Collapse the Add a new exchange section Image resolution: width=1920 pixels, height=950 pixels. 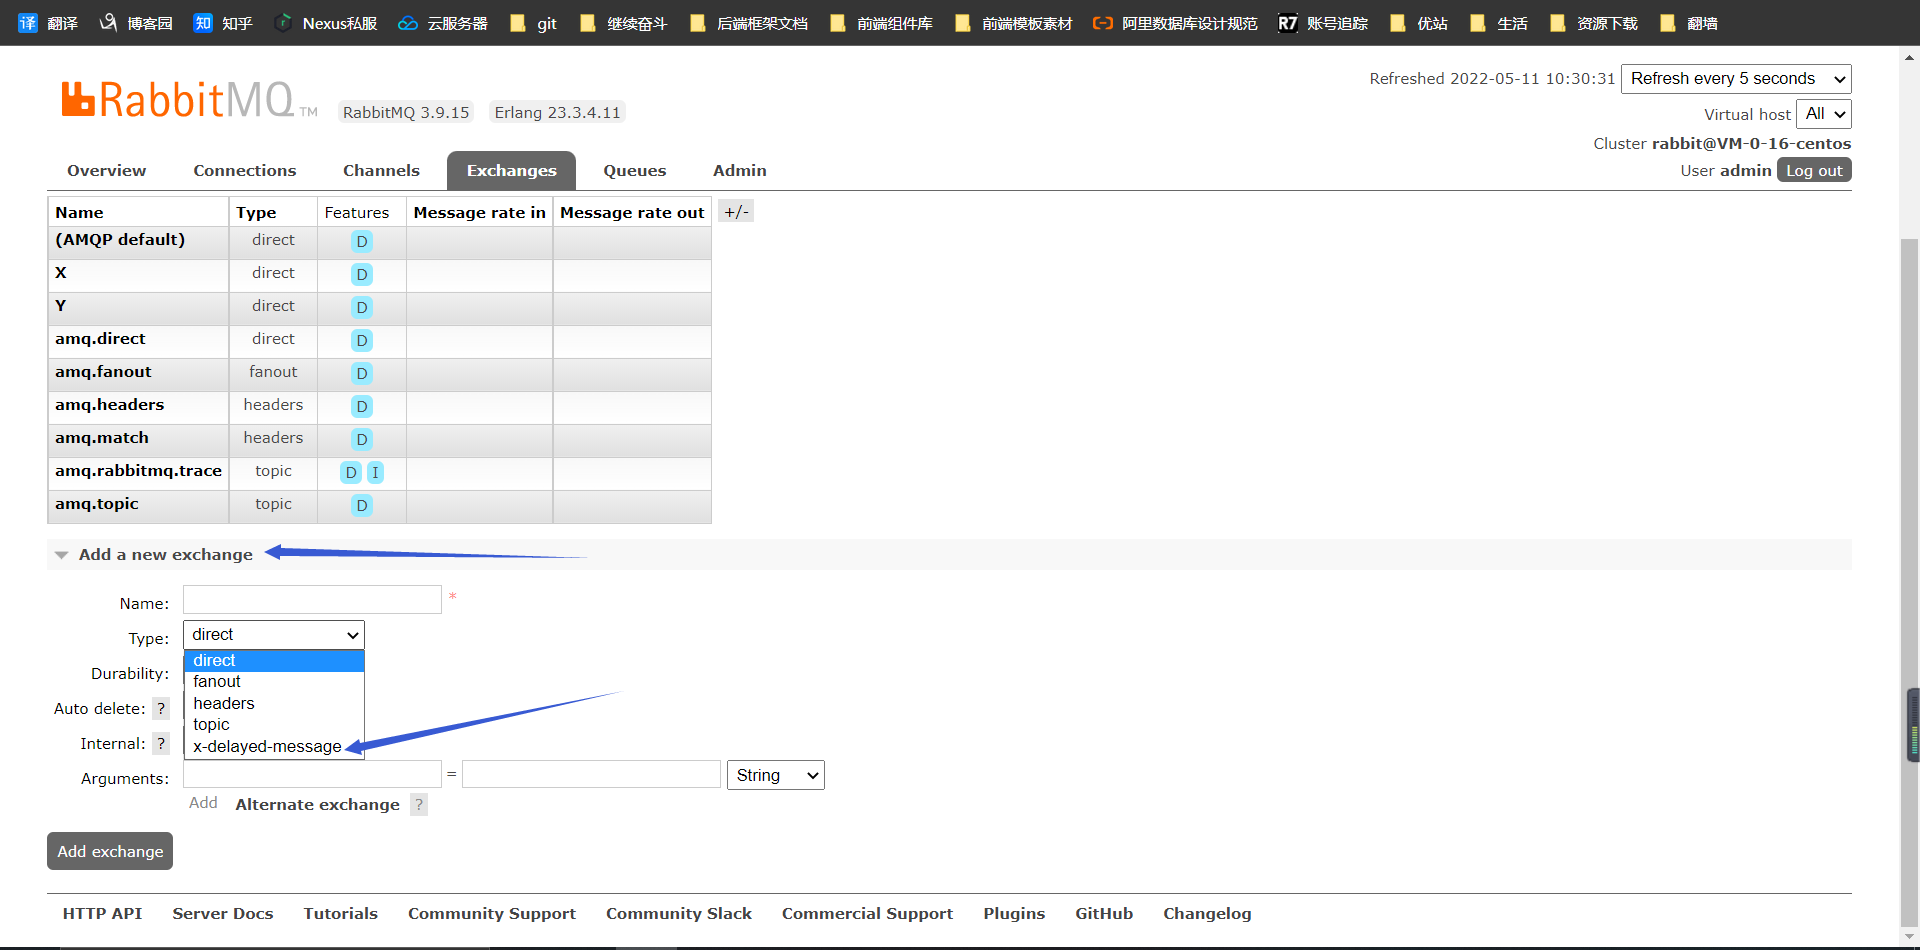pyautogui.click(x=165, y=555)
